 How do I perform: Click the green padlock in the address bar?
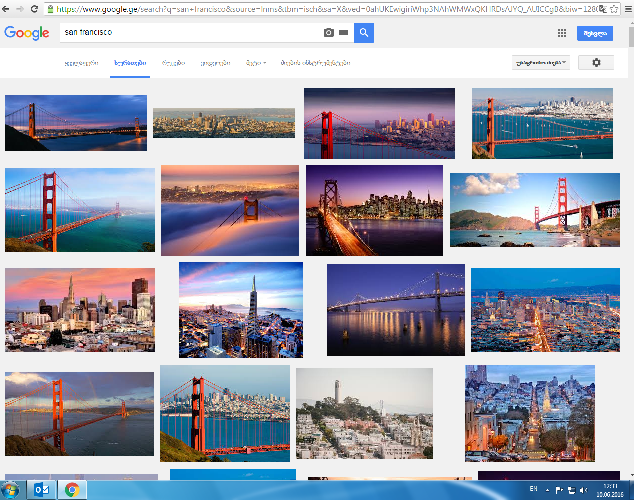(50, 9)
